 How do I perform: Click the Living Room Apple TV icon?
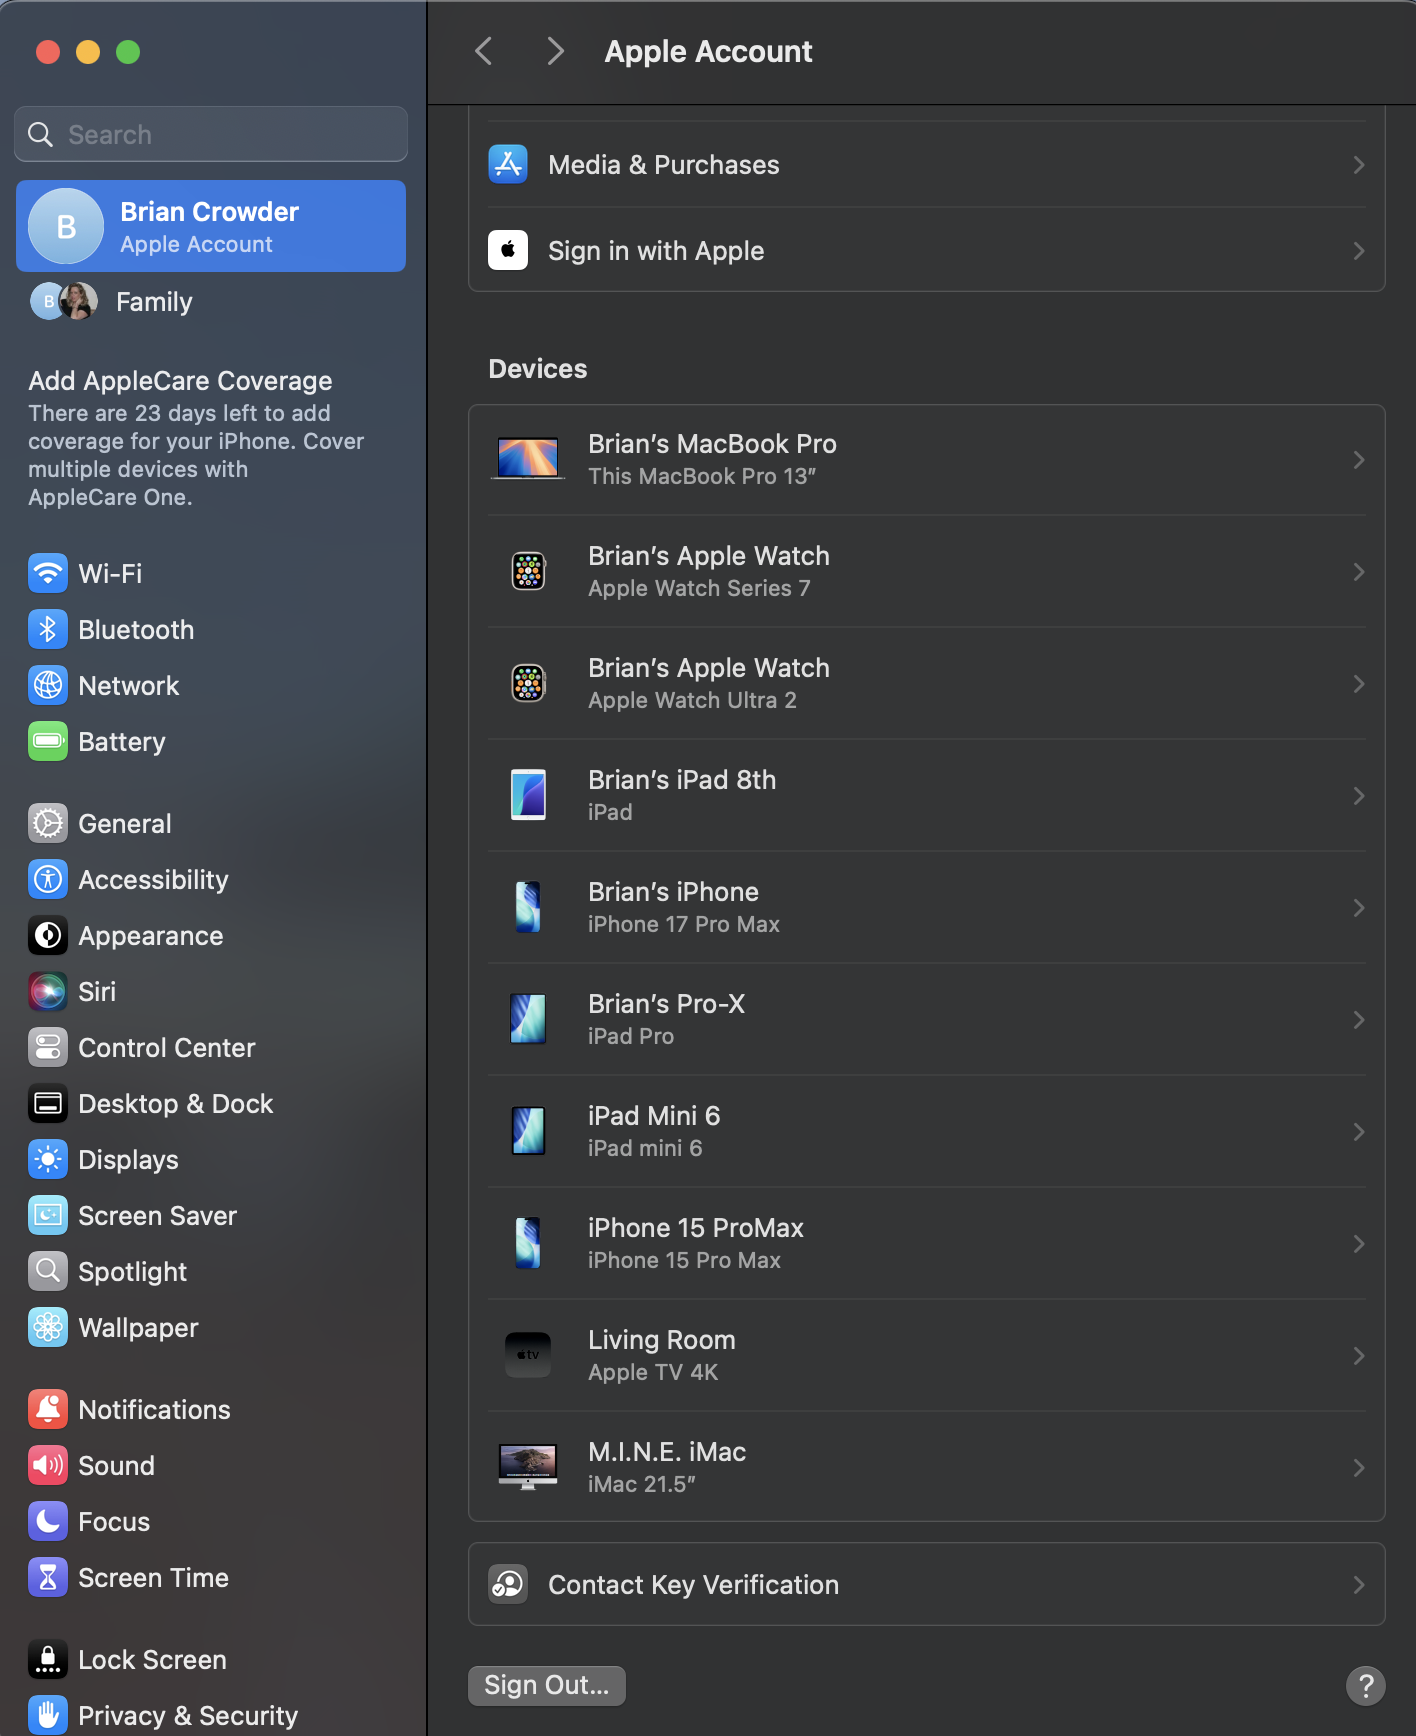coord(528,1356)
